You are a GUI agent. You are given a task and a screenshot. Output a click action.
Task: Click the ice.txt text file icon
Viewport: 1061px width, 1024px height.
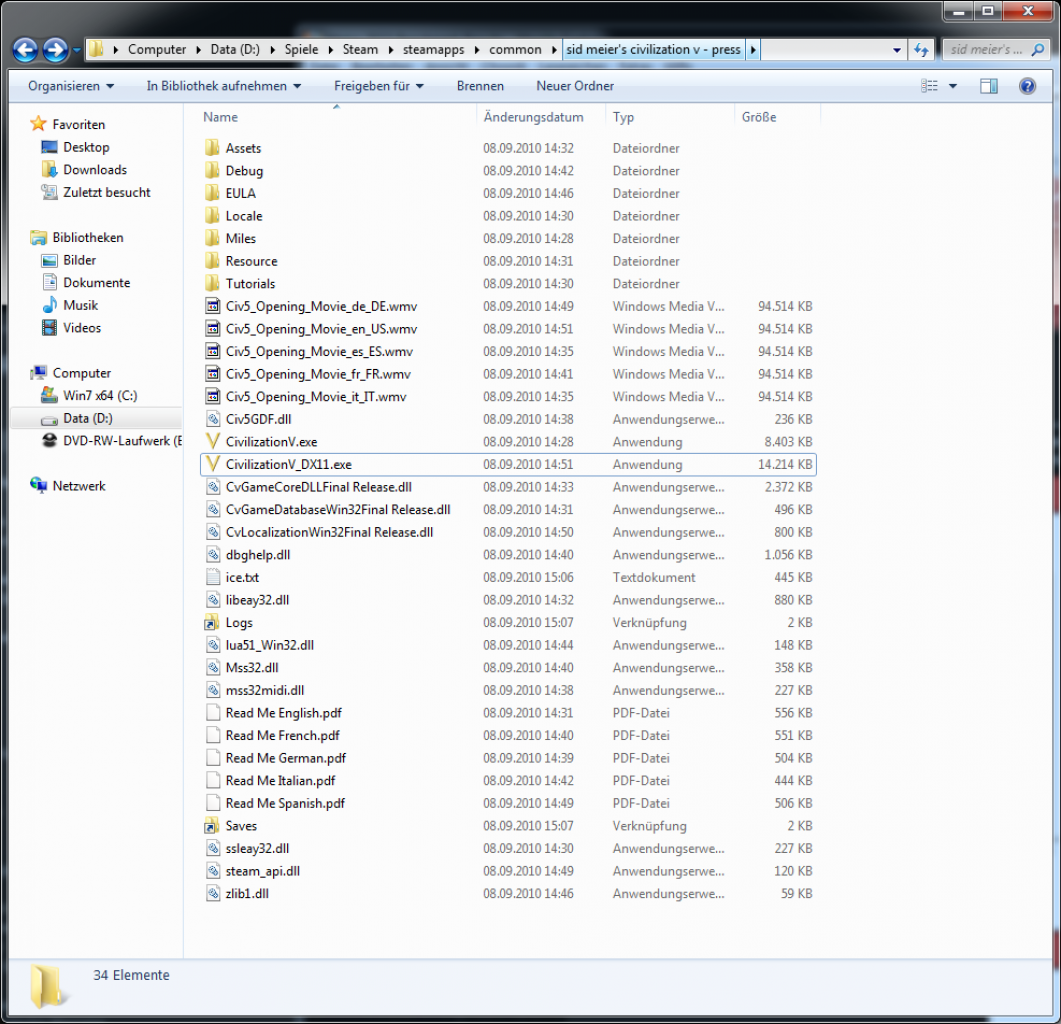212,577
